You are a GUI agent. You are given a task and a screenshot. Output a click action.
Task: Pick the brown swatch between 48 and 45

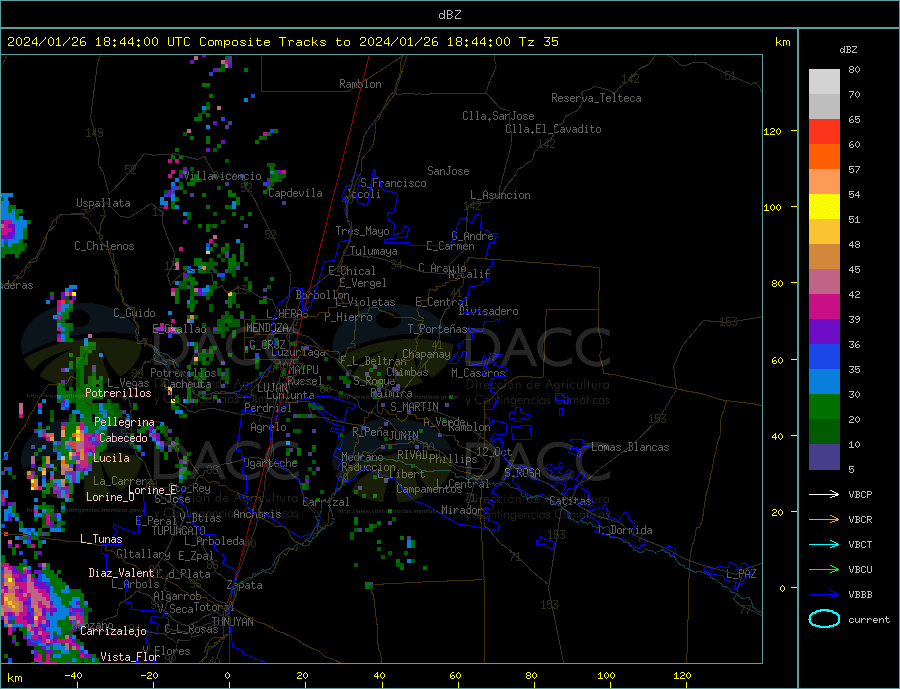tap(824, 257)
